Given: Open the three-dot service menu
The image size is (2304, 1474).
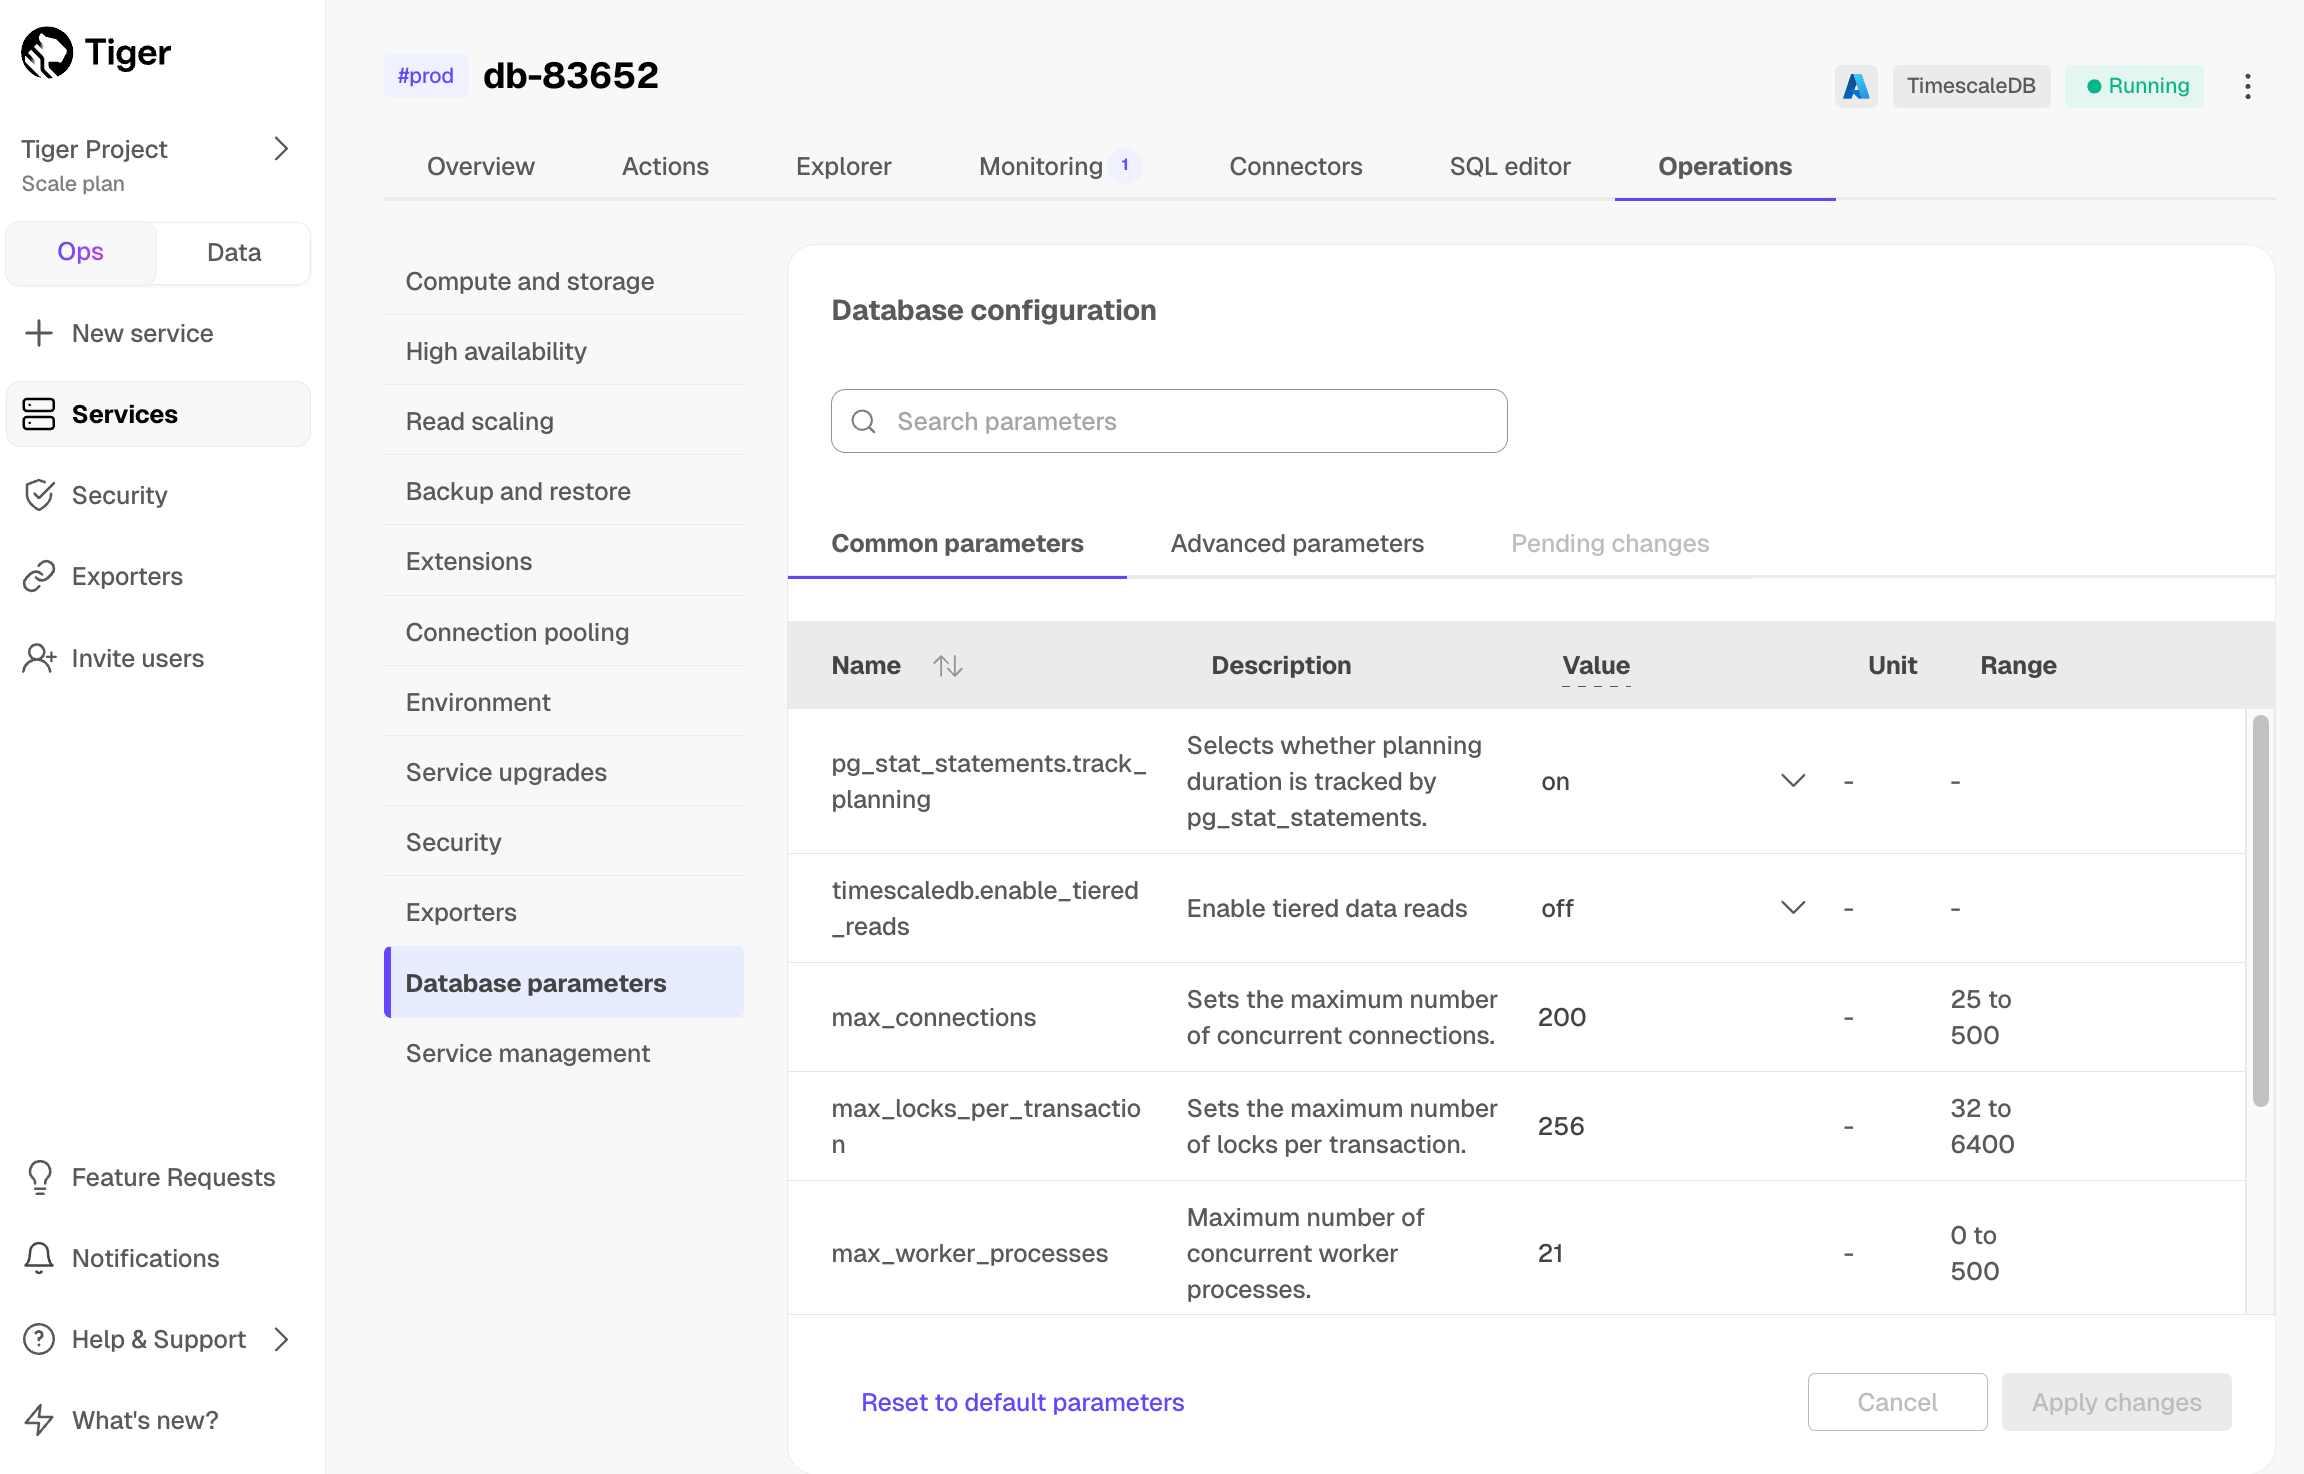Looking at the screenshot, I should (2247, 86).
